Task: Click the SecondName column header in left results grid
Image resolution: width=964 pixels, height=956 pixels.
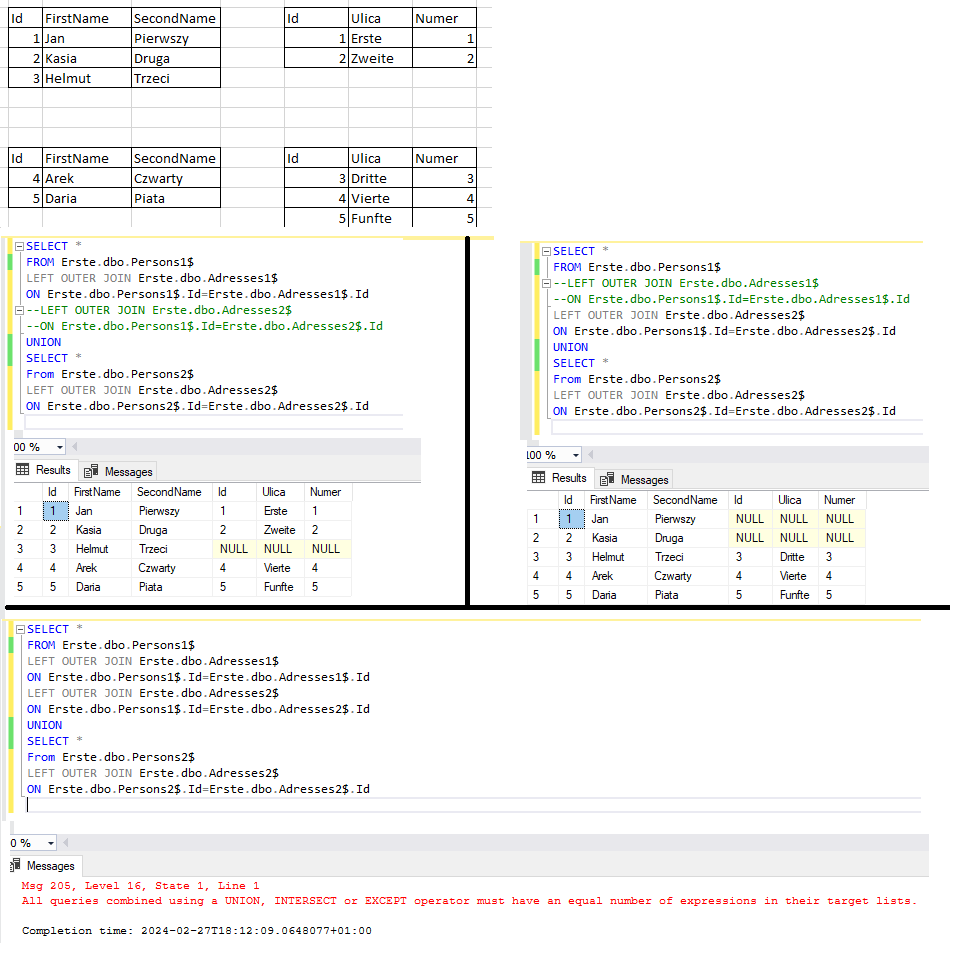Action: pyautogui.click(x=170, y=492)
